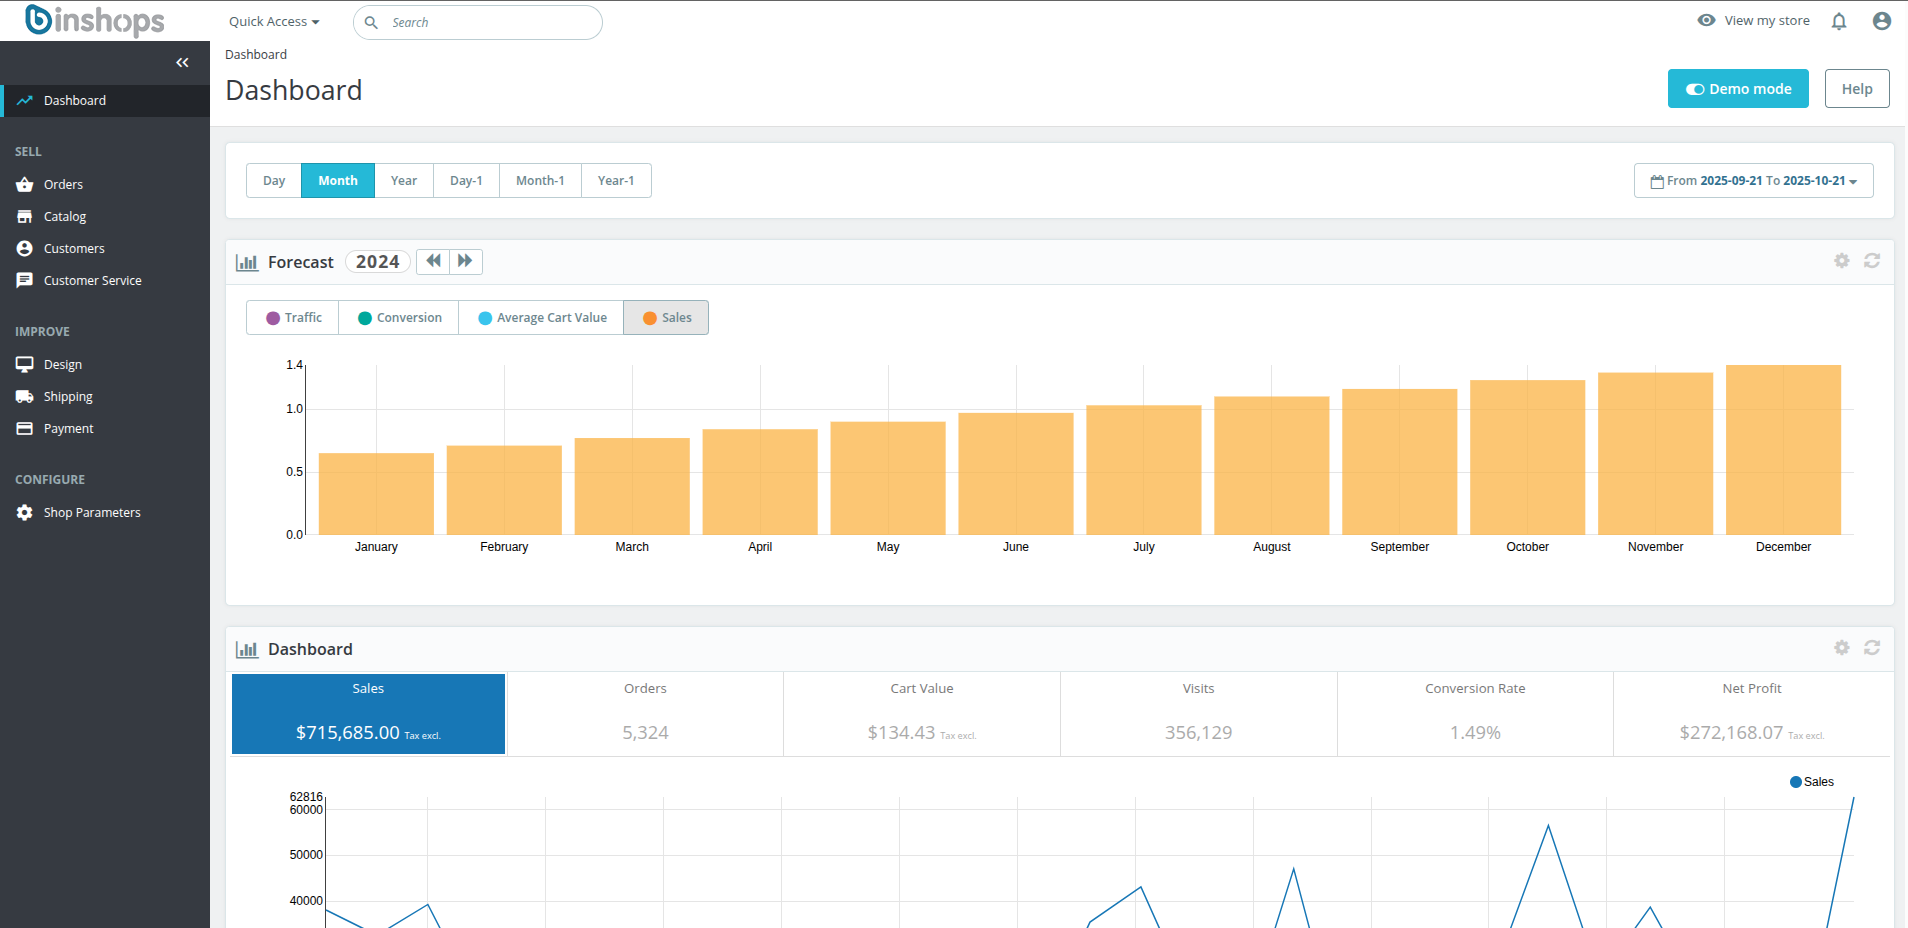Go to next forecast year

tap(465, 261)
